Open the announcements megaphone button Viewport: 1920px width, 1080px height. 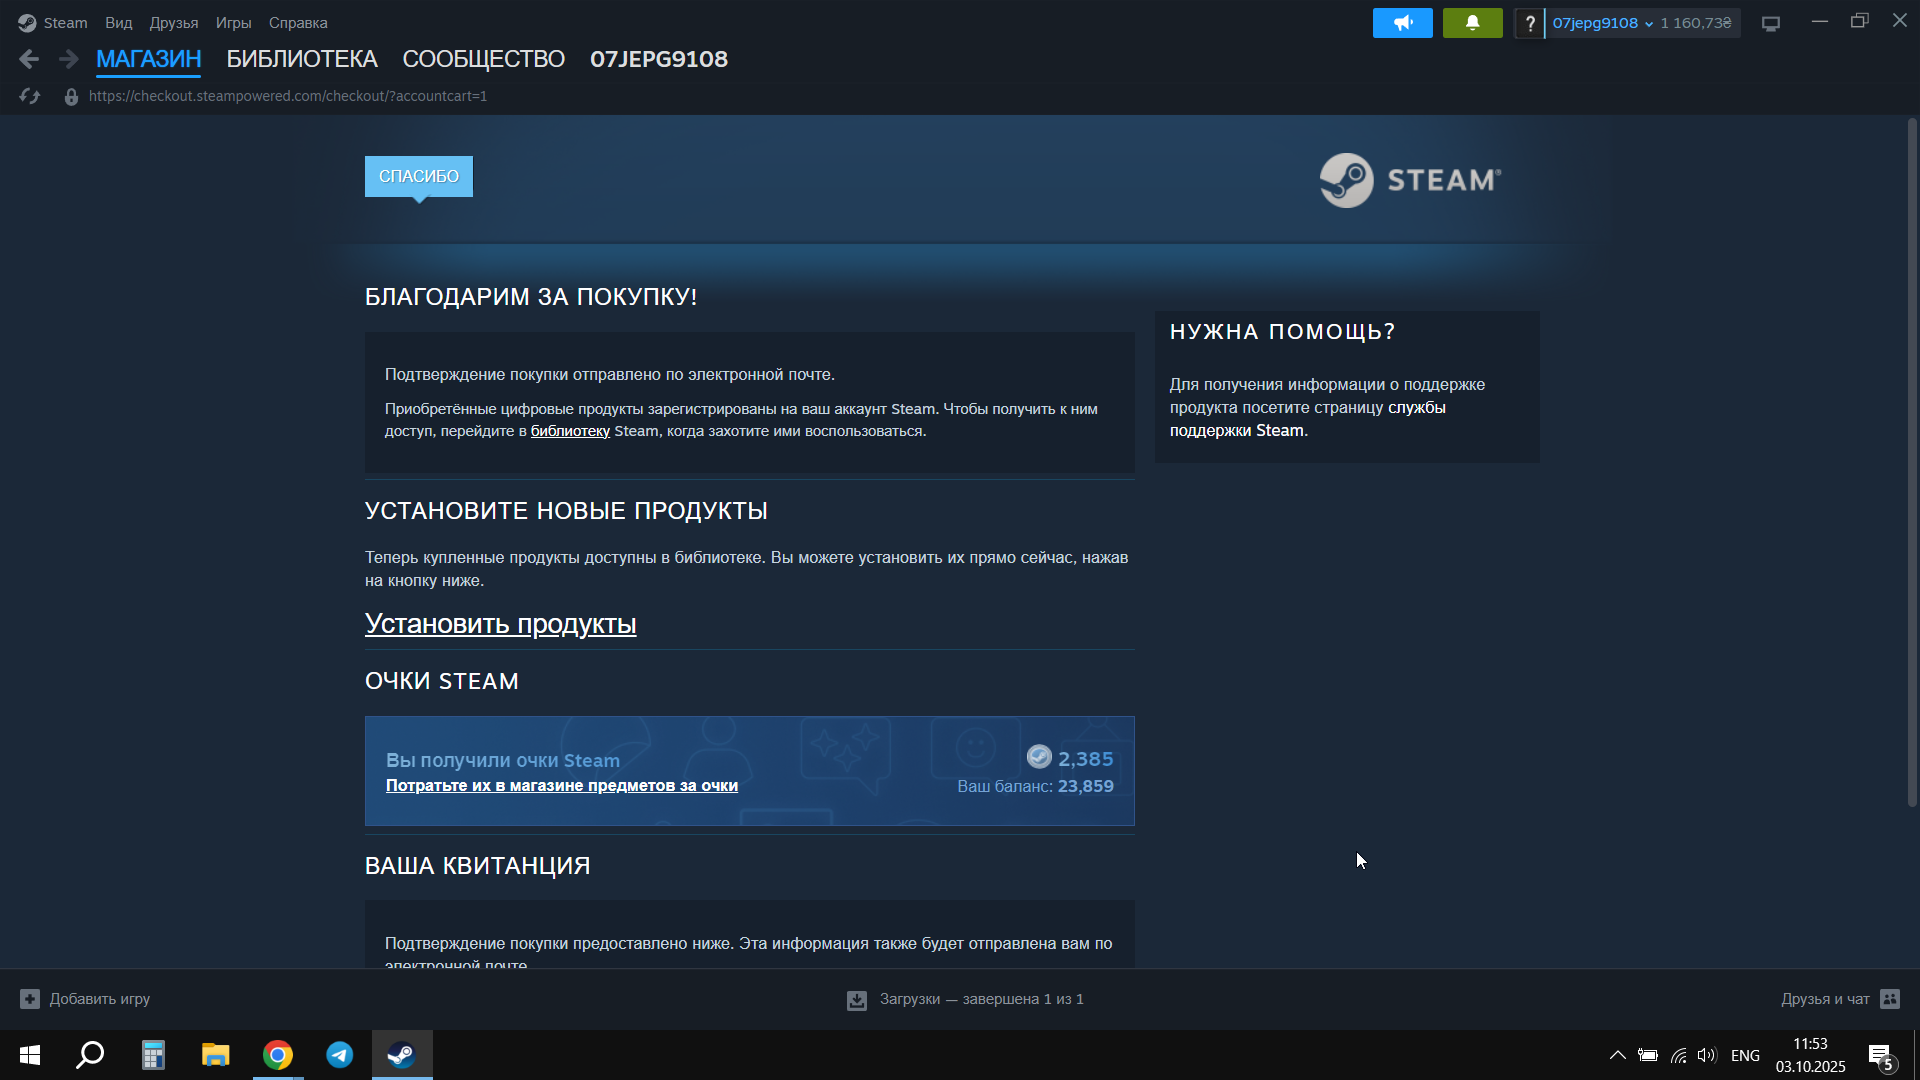point(1402,23)
